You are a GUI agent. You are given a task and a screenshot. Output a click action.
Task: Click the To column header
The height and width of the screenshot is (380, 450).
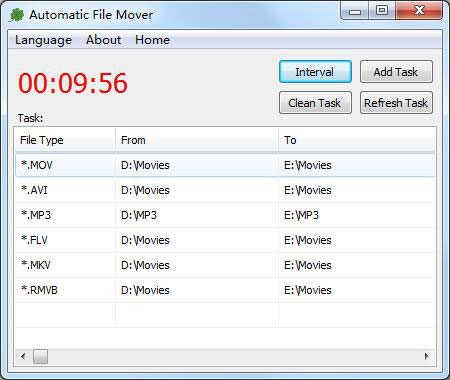point(357,140)
